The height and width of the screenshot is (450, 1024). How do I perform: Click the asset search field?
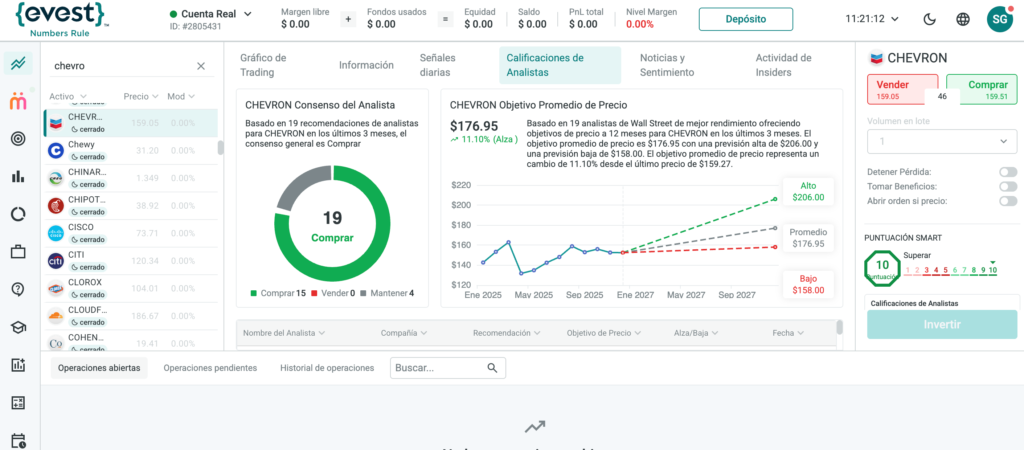point(123,66)
